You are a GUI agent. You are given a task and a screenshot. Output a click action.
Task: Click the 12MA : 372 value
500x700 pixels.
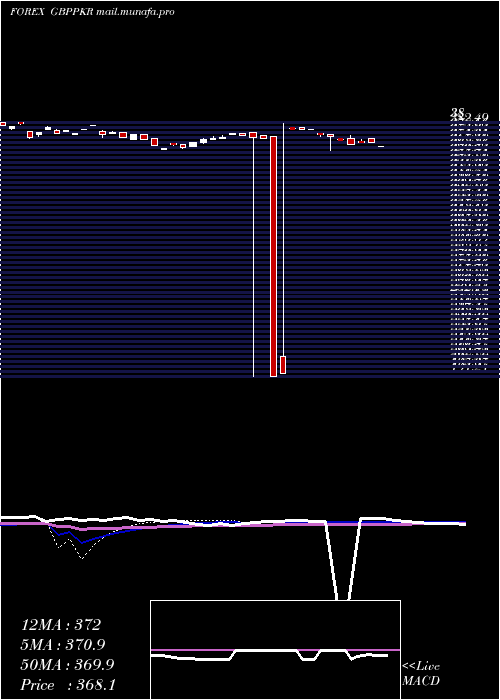pos(61,625)
